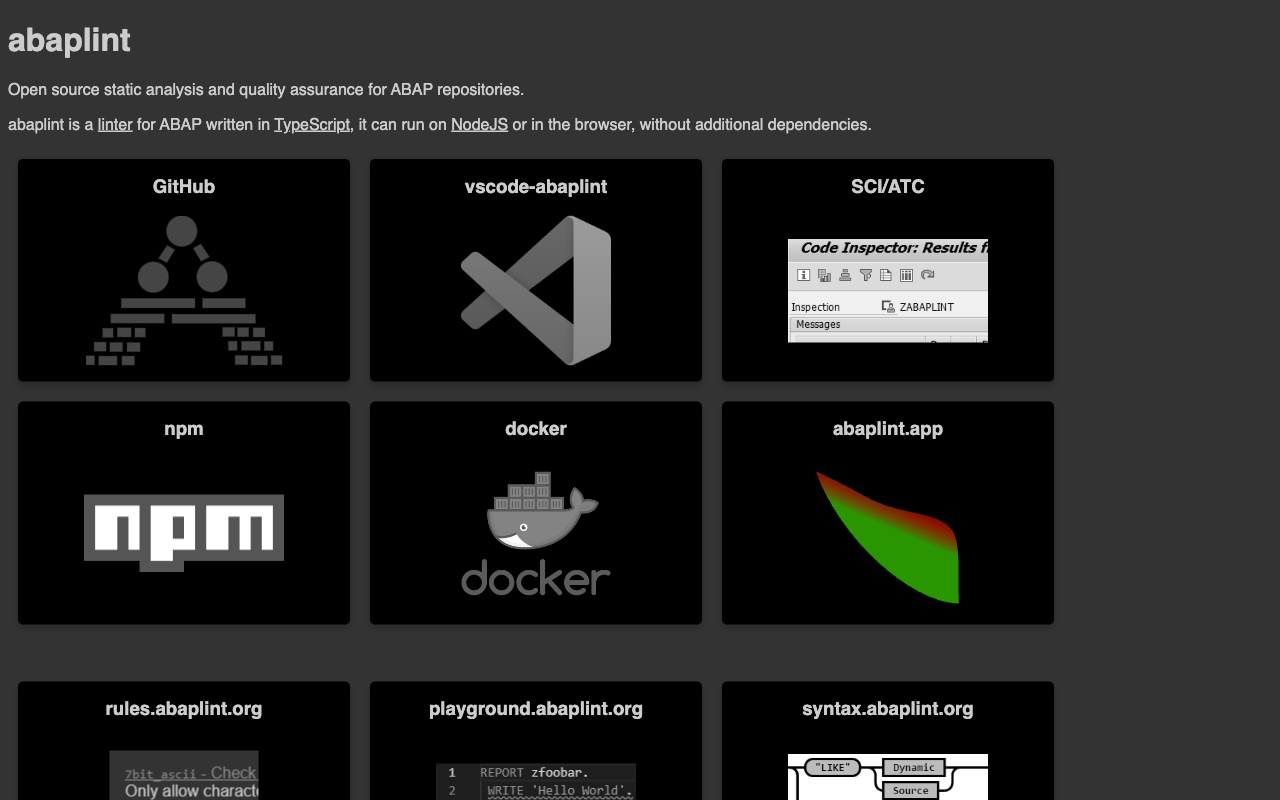Click the green-red abaplint.app leaf logo
The width and height of the screenshot is (1280, 800).
[x=888, y=537]
